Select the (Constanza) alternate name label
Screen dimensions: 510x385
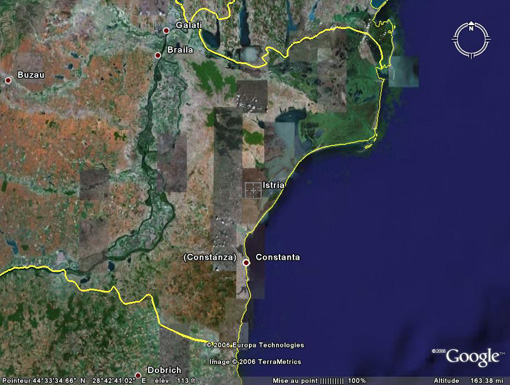click(x=210, y=257)
